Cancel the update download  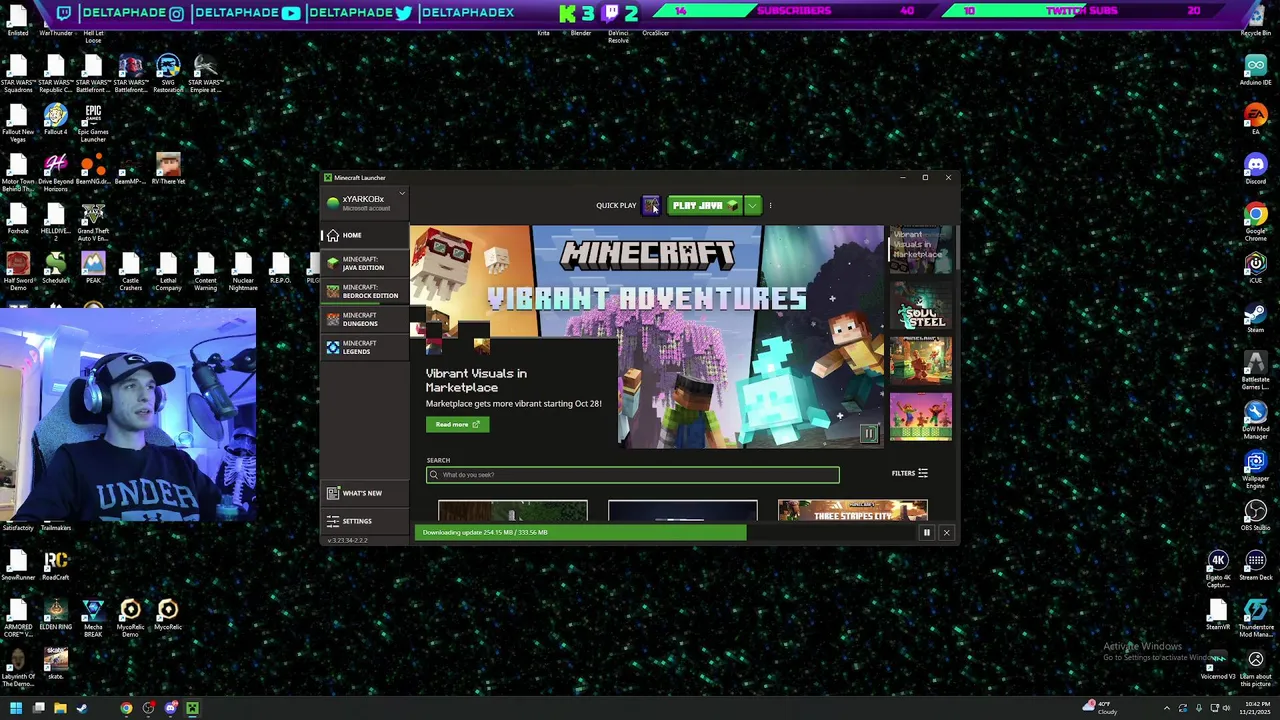click(946, 533)
